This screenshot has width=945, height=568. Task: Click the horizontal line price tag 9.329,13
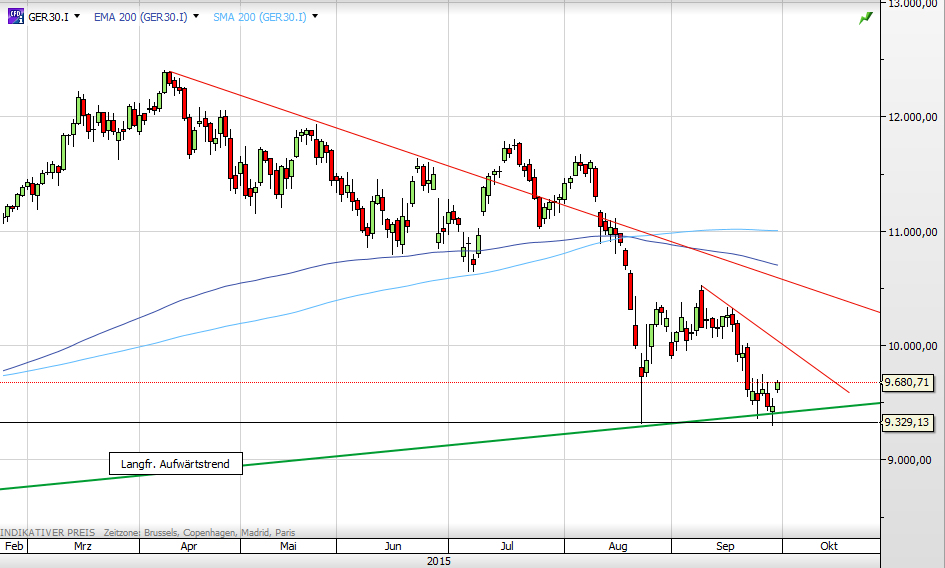click(907, 422)
